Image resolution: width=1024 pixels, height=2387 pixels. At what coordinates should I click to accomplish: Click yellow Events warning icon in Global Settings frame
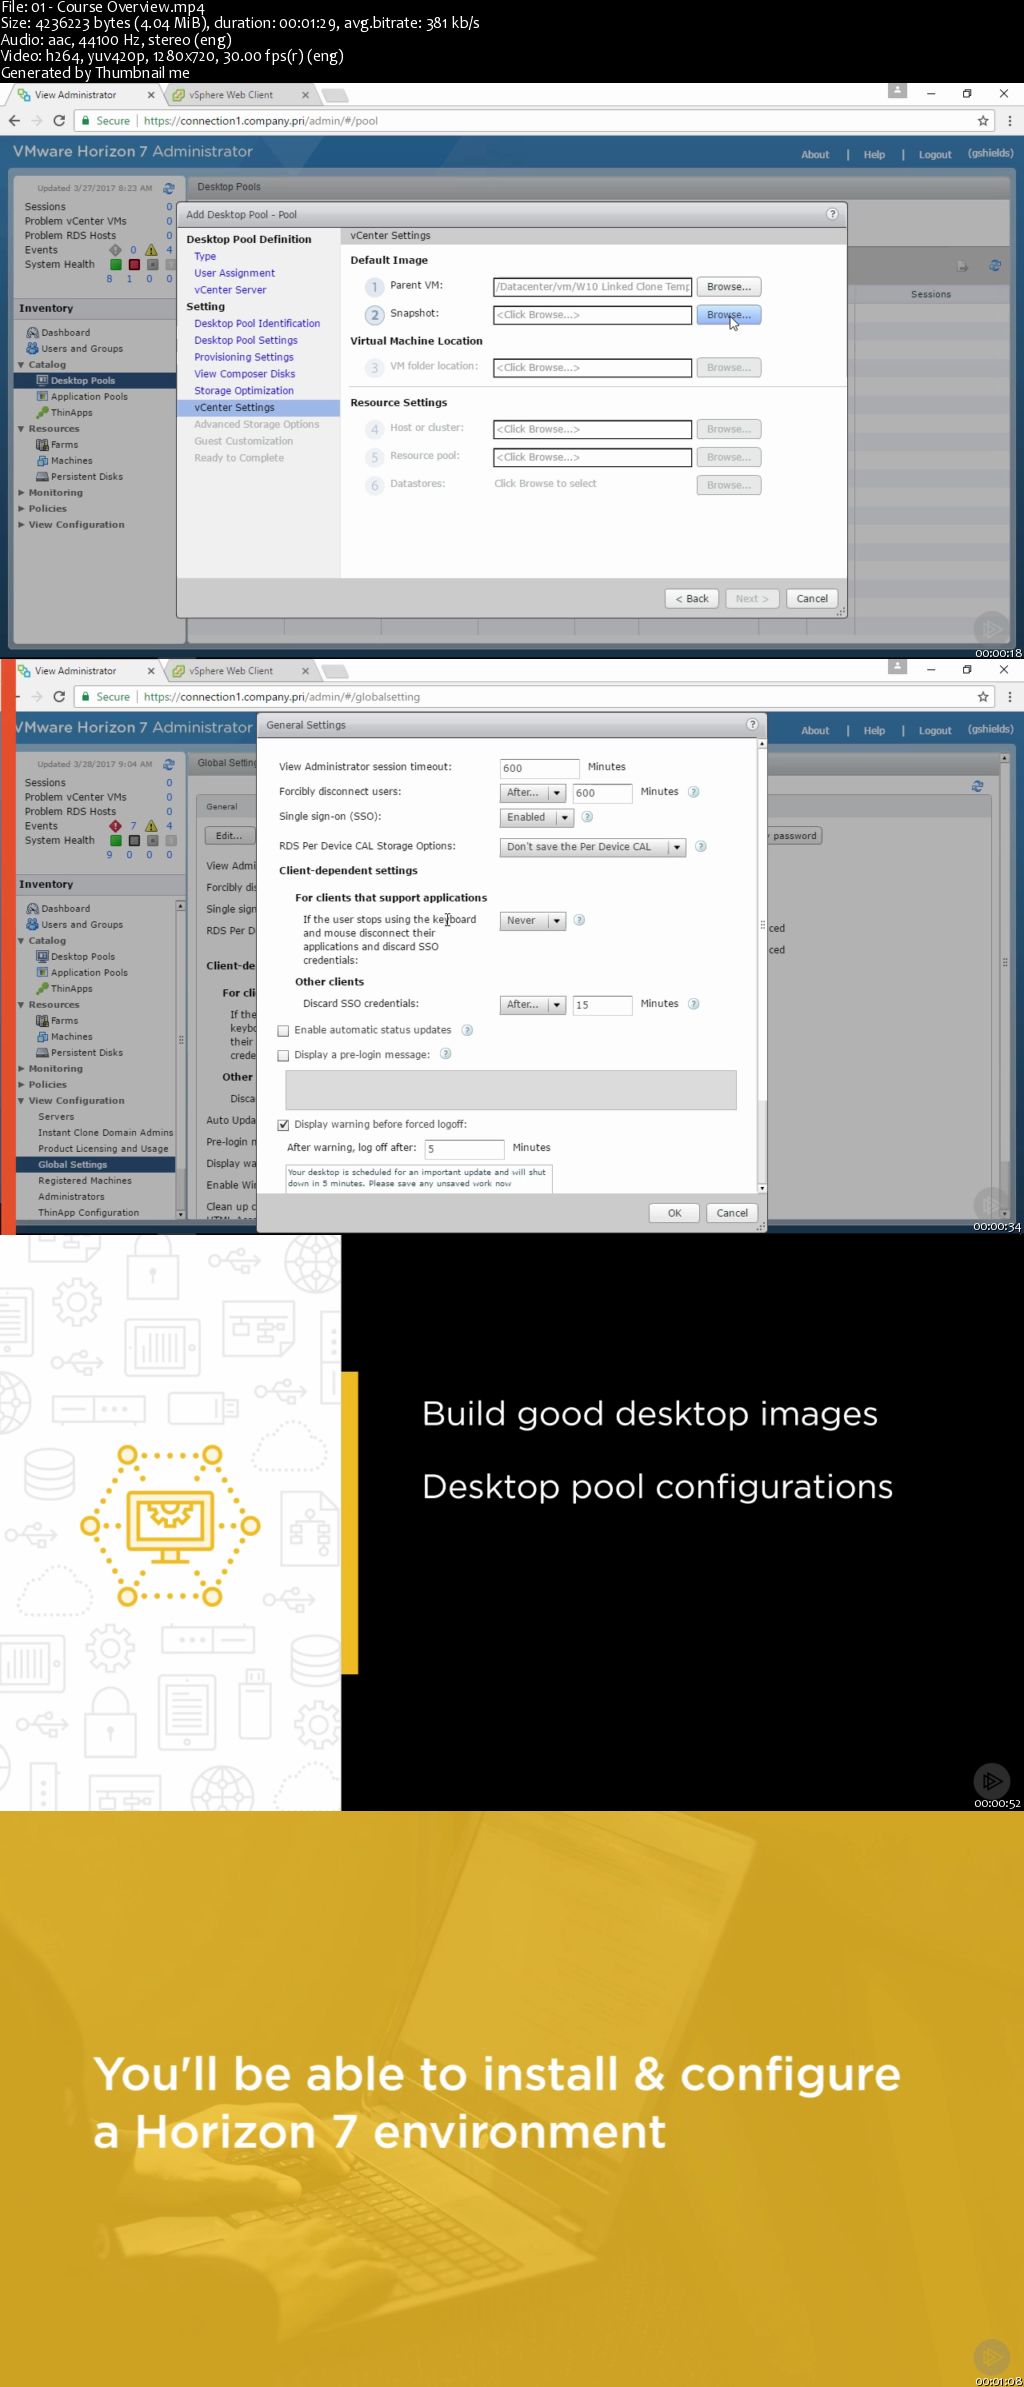click(x=151, y=826)
